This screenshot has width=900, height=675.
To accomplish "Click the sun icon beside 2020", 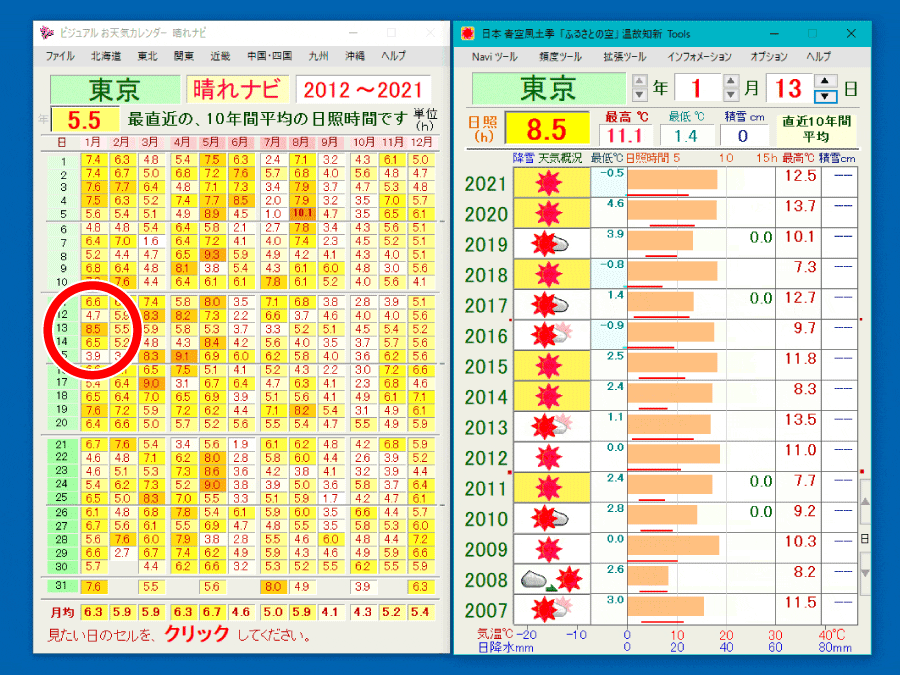I will click(550, 214).
